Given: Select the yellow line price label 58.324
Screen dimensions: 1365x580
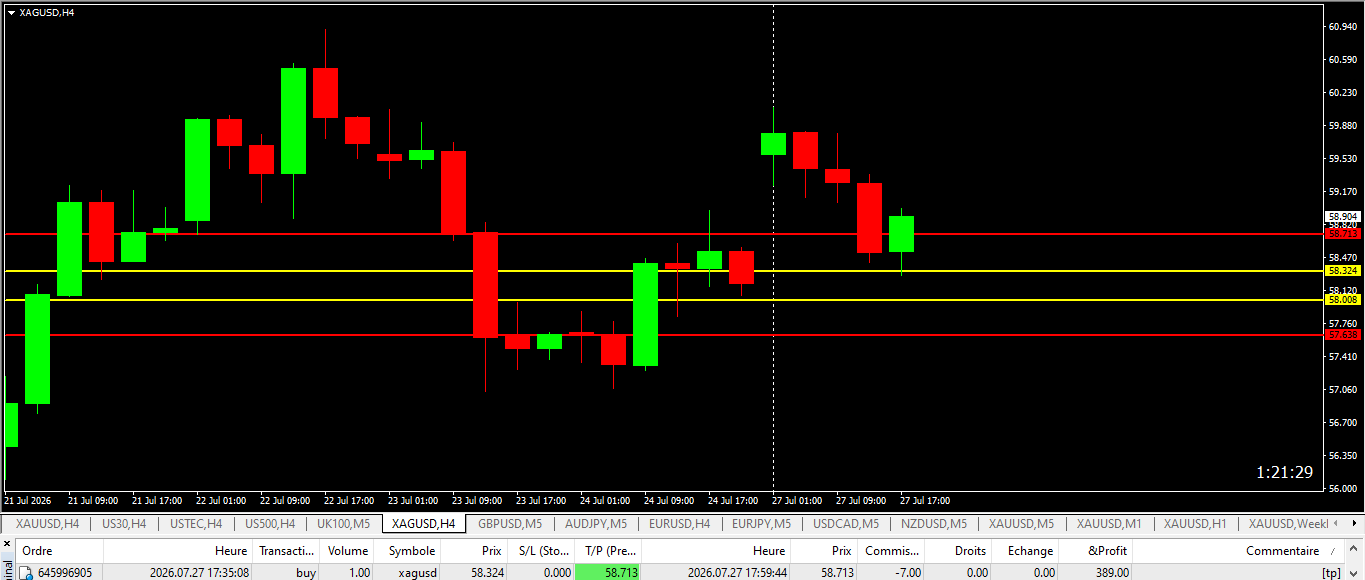Looking at the screenshot, I should (1343, 270).
